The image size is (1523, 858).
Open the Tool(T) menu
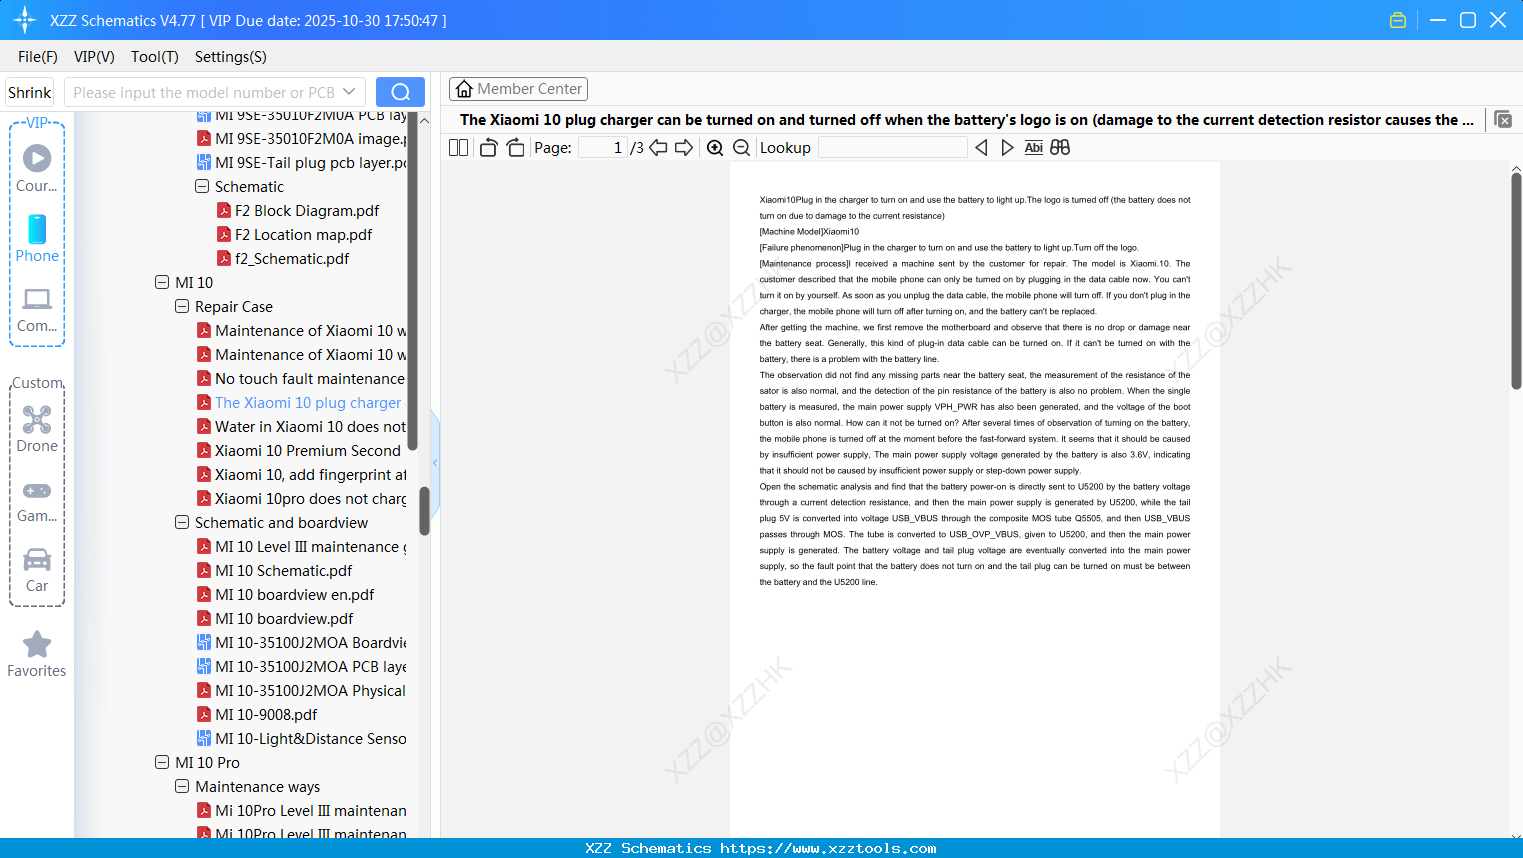click(x=155, y=57)
